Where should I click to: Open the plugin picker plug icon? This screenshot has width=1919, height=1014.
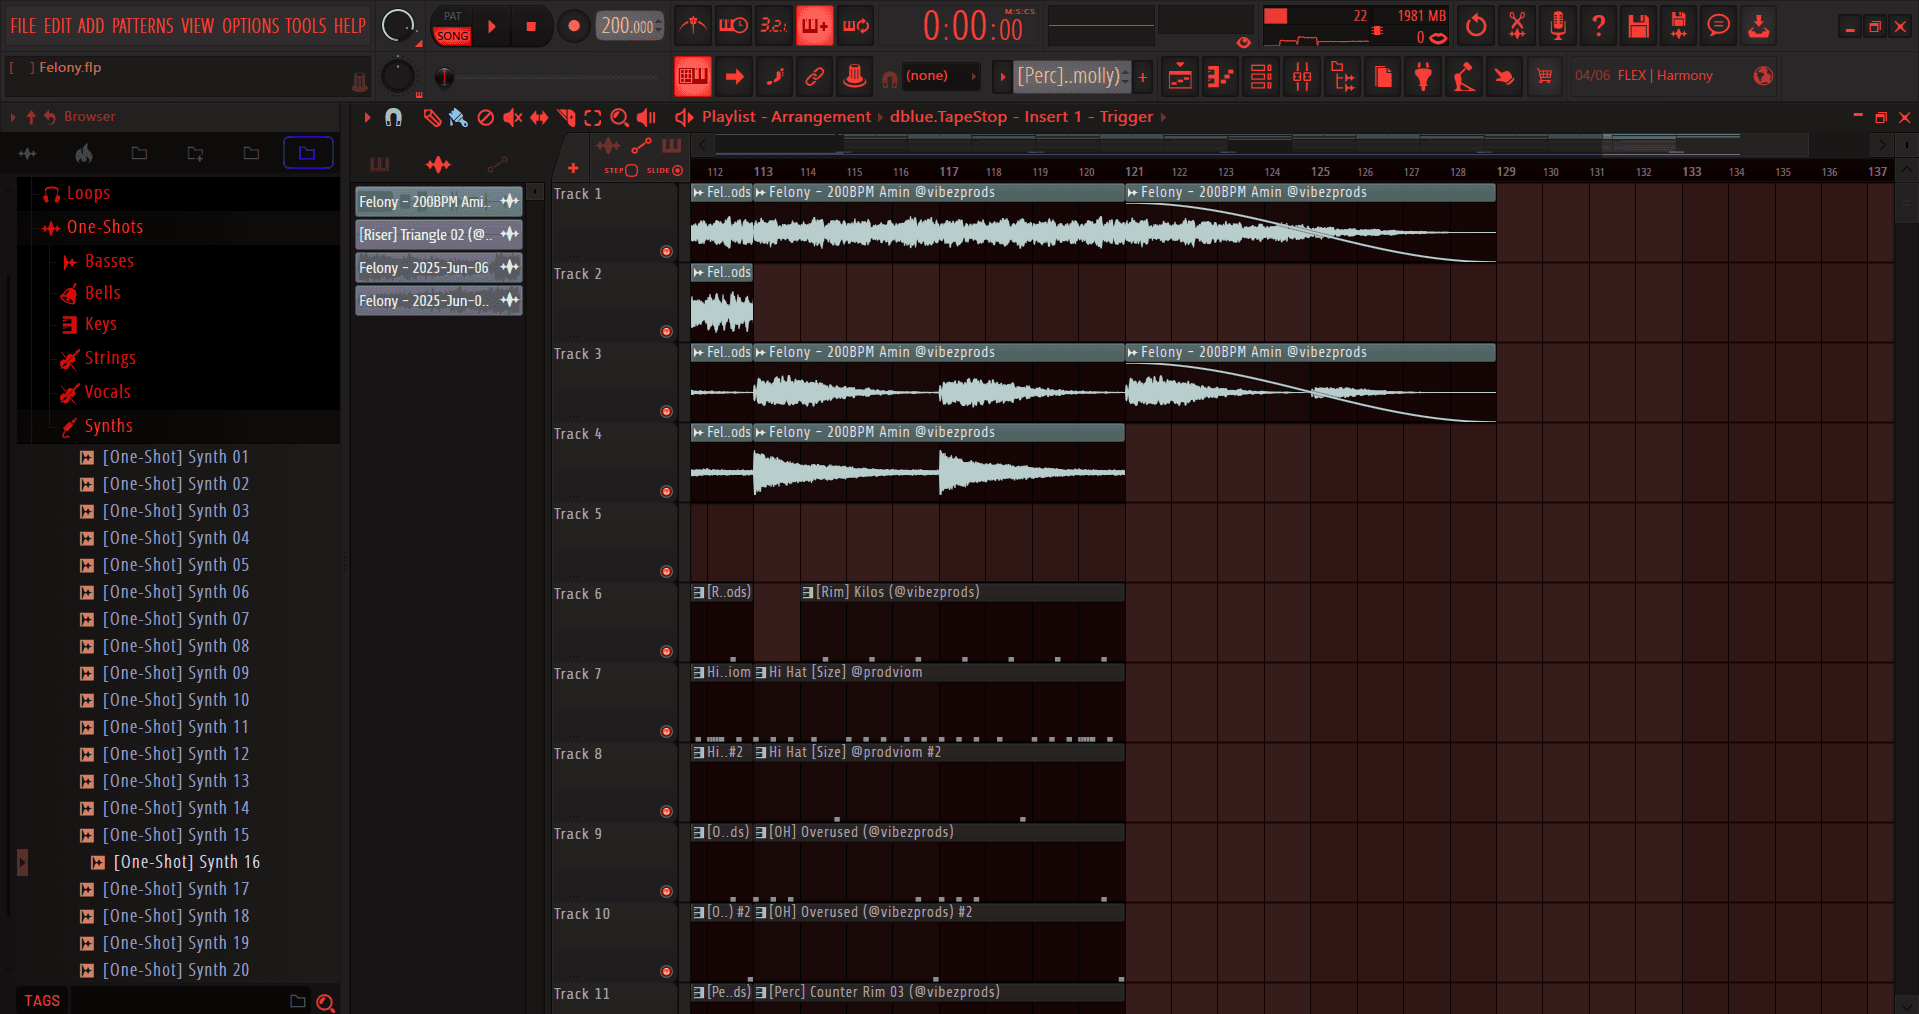1423,76
